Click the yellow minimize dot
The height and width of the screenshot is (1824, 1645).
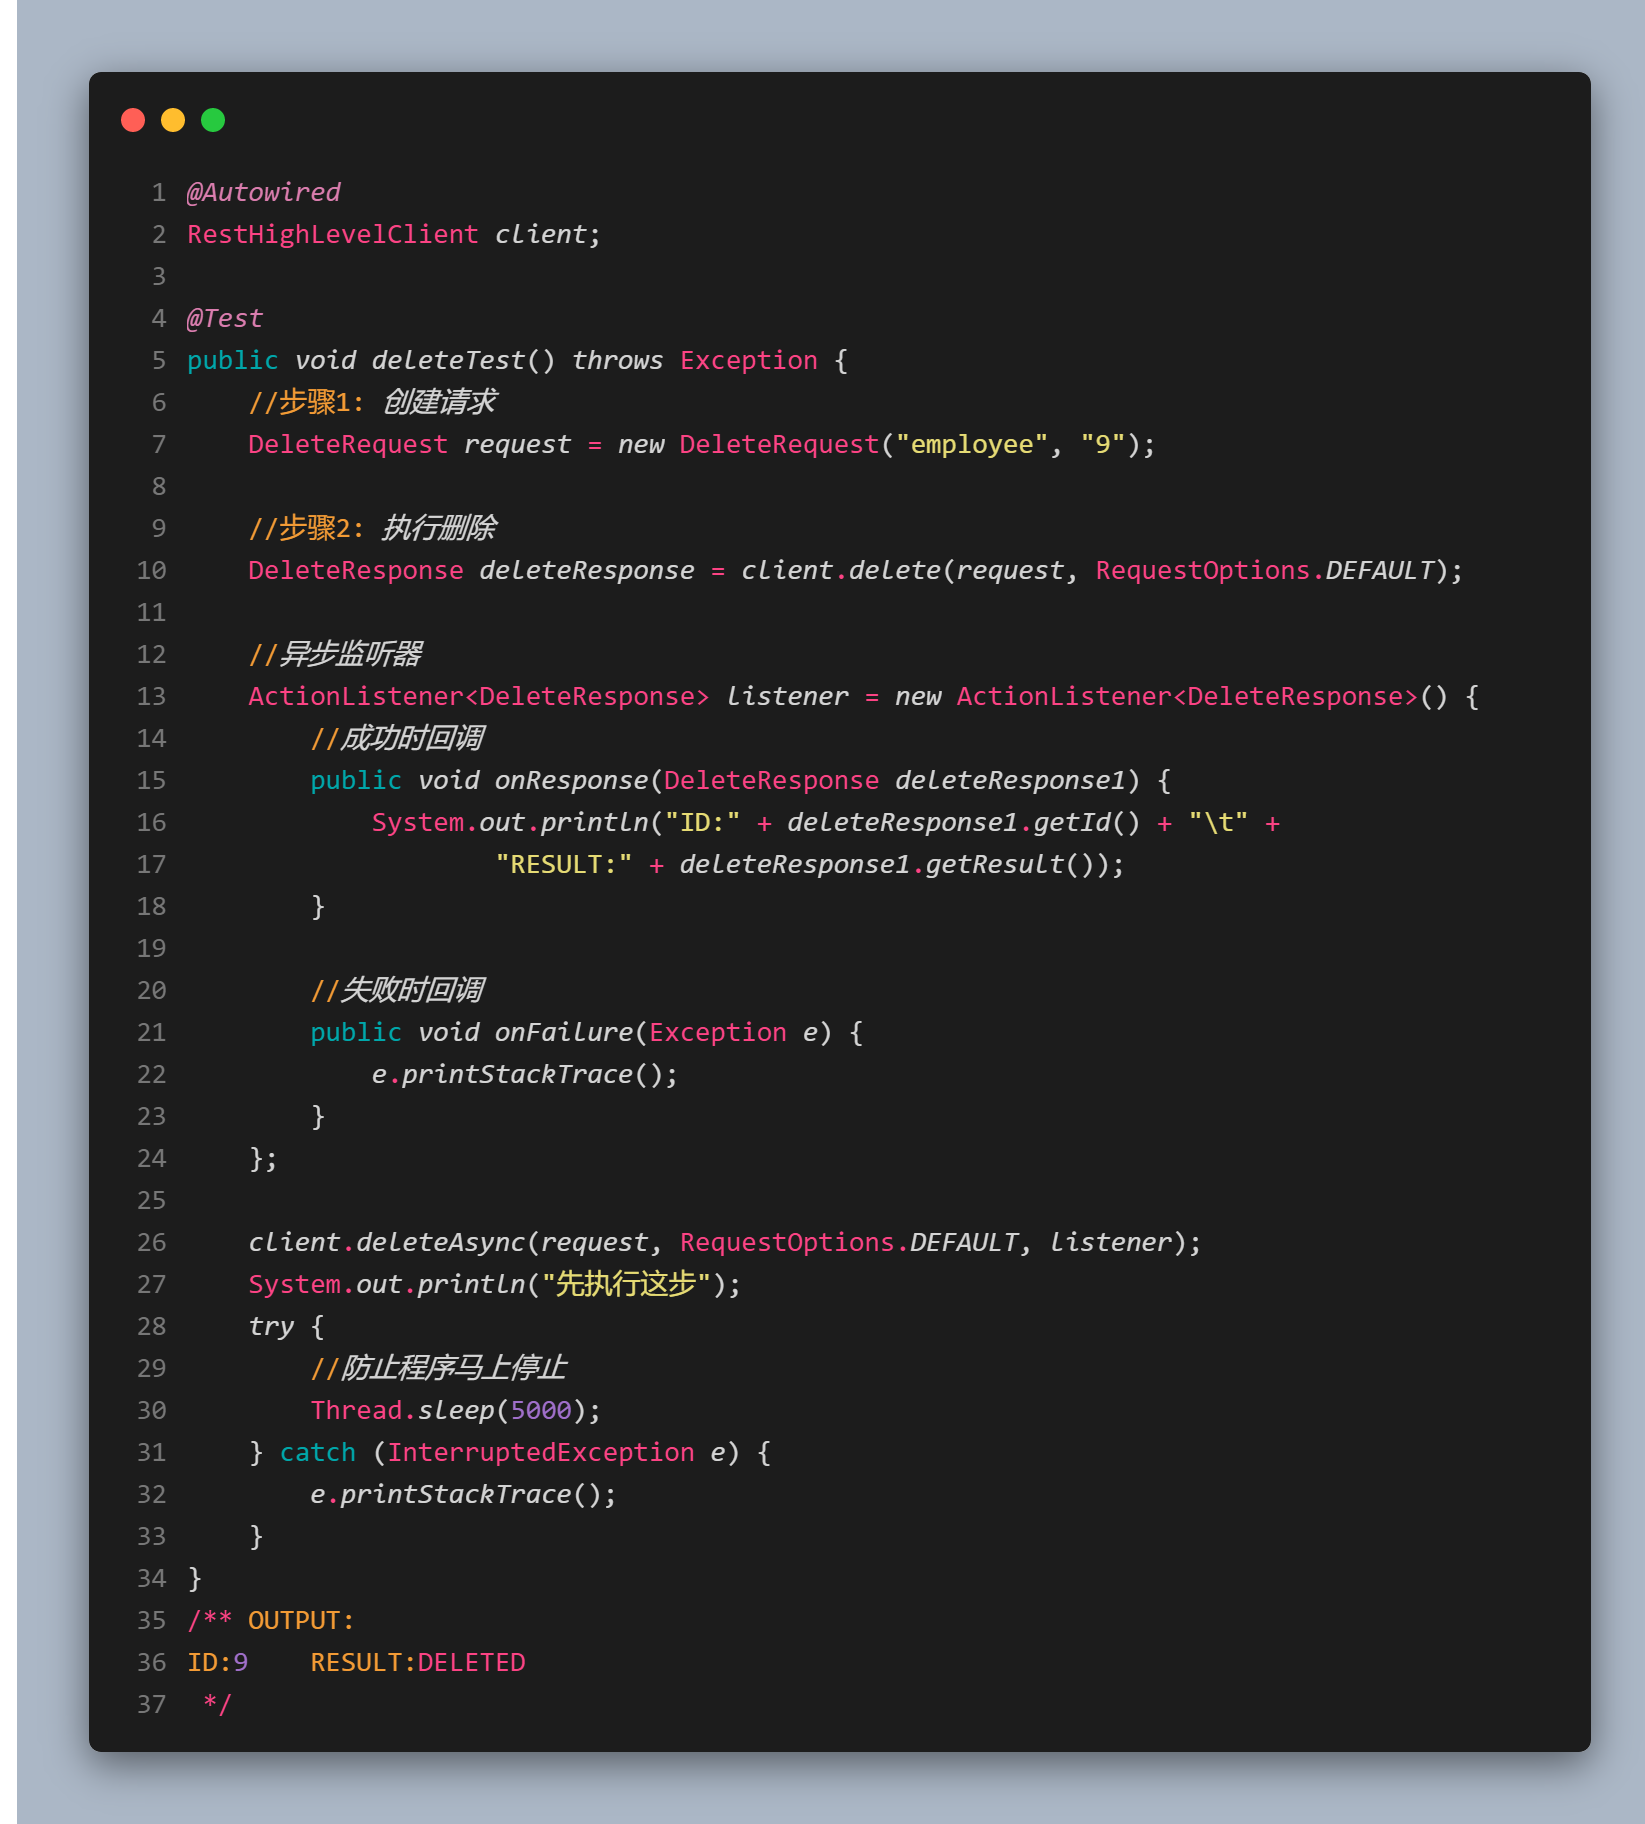(x=173, y=120)
